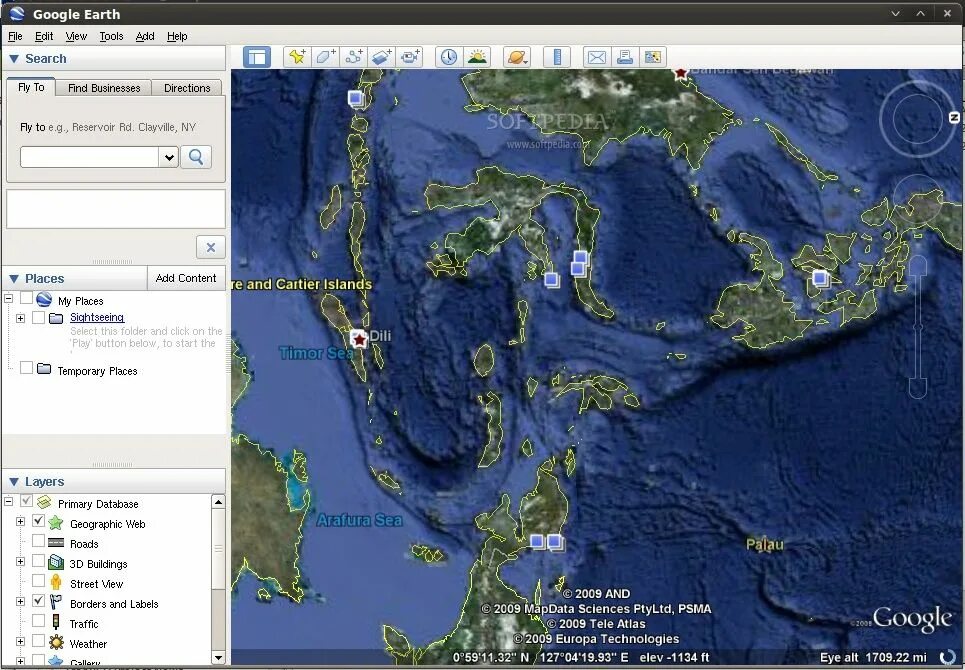The height and width of the screenshot is (670, 965).
Task: Collapse the Layers panel triangle
Action: pos(14,482)
